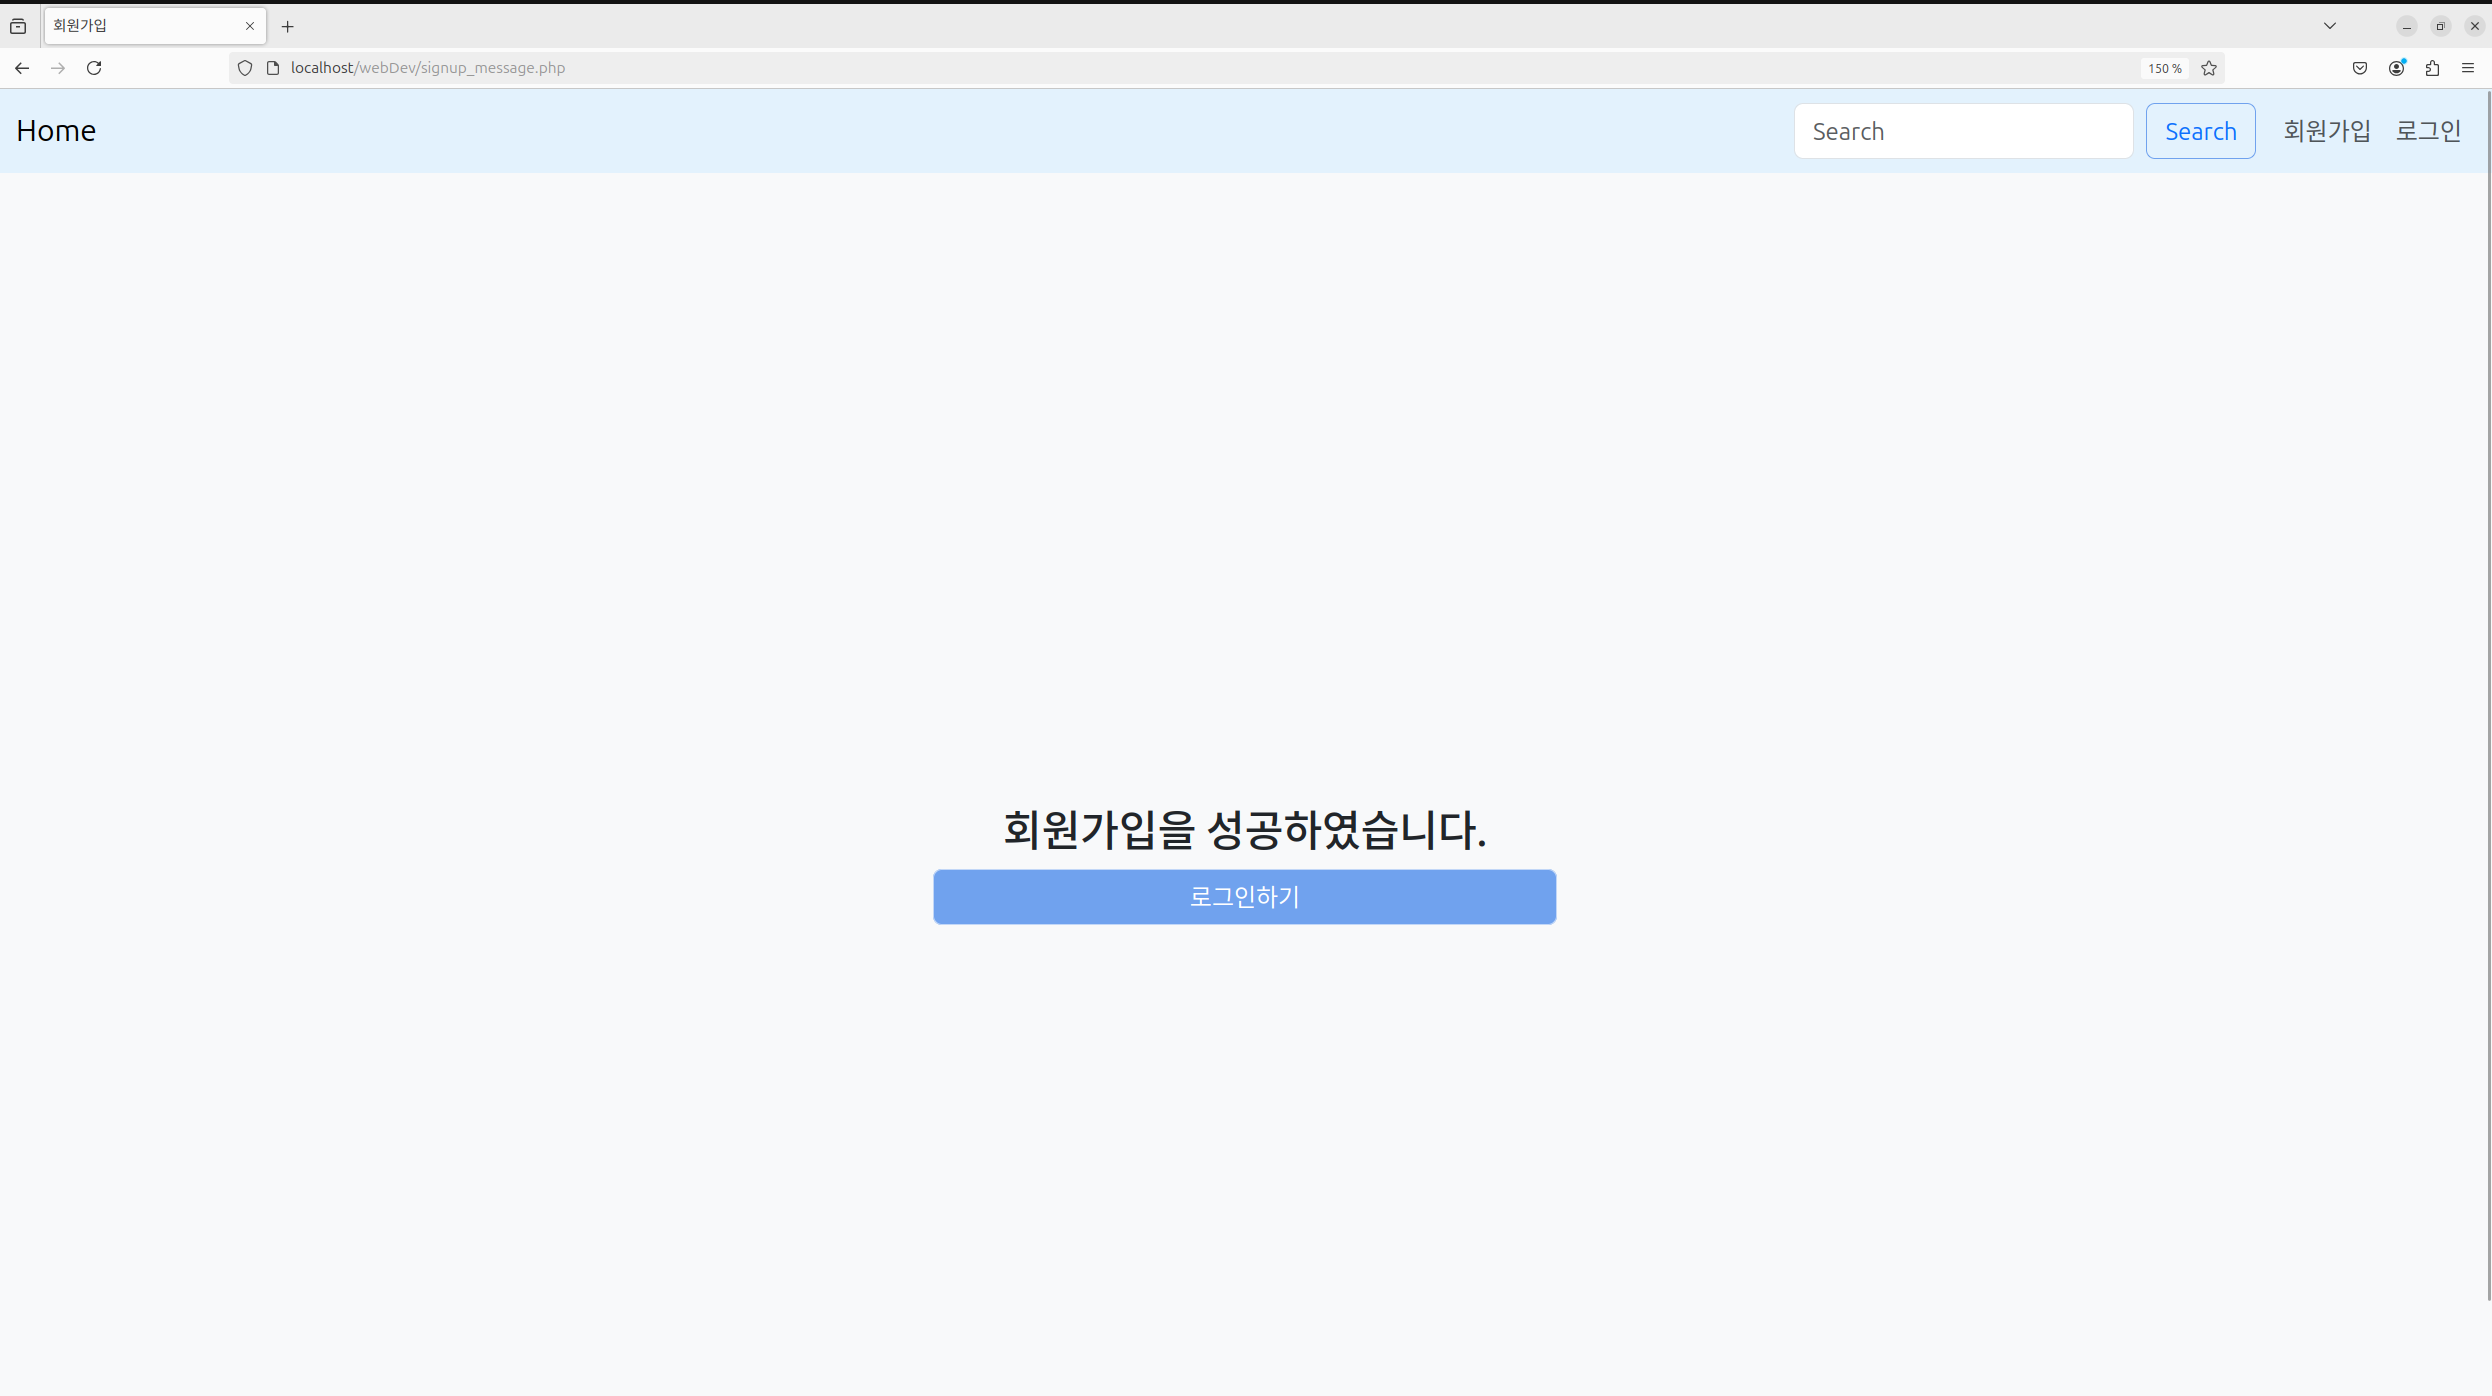Click the forward navigation arrow

[x=57, y=67]
